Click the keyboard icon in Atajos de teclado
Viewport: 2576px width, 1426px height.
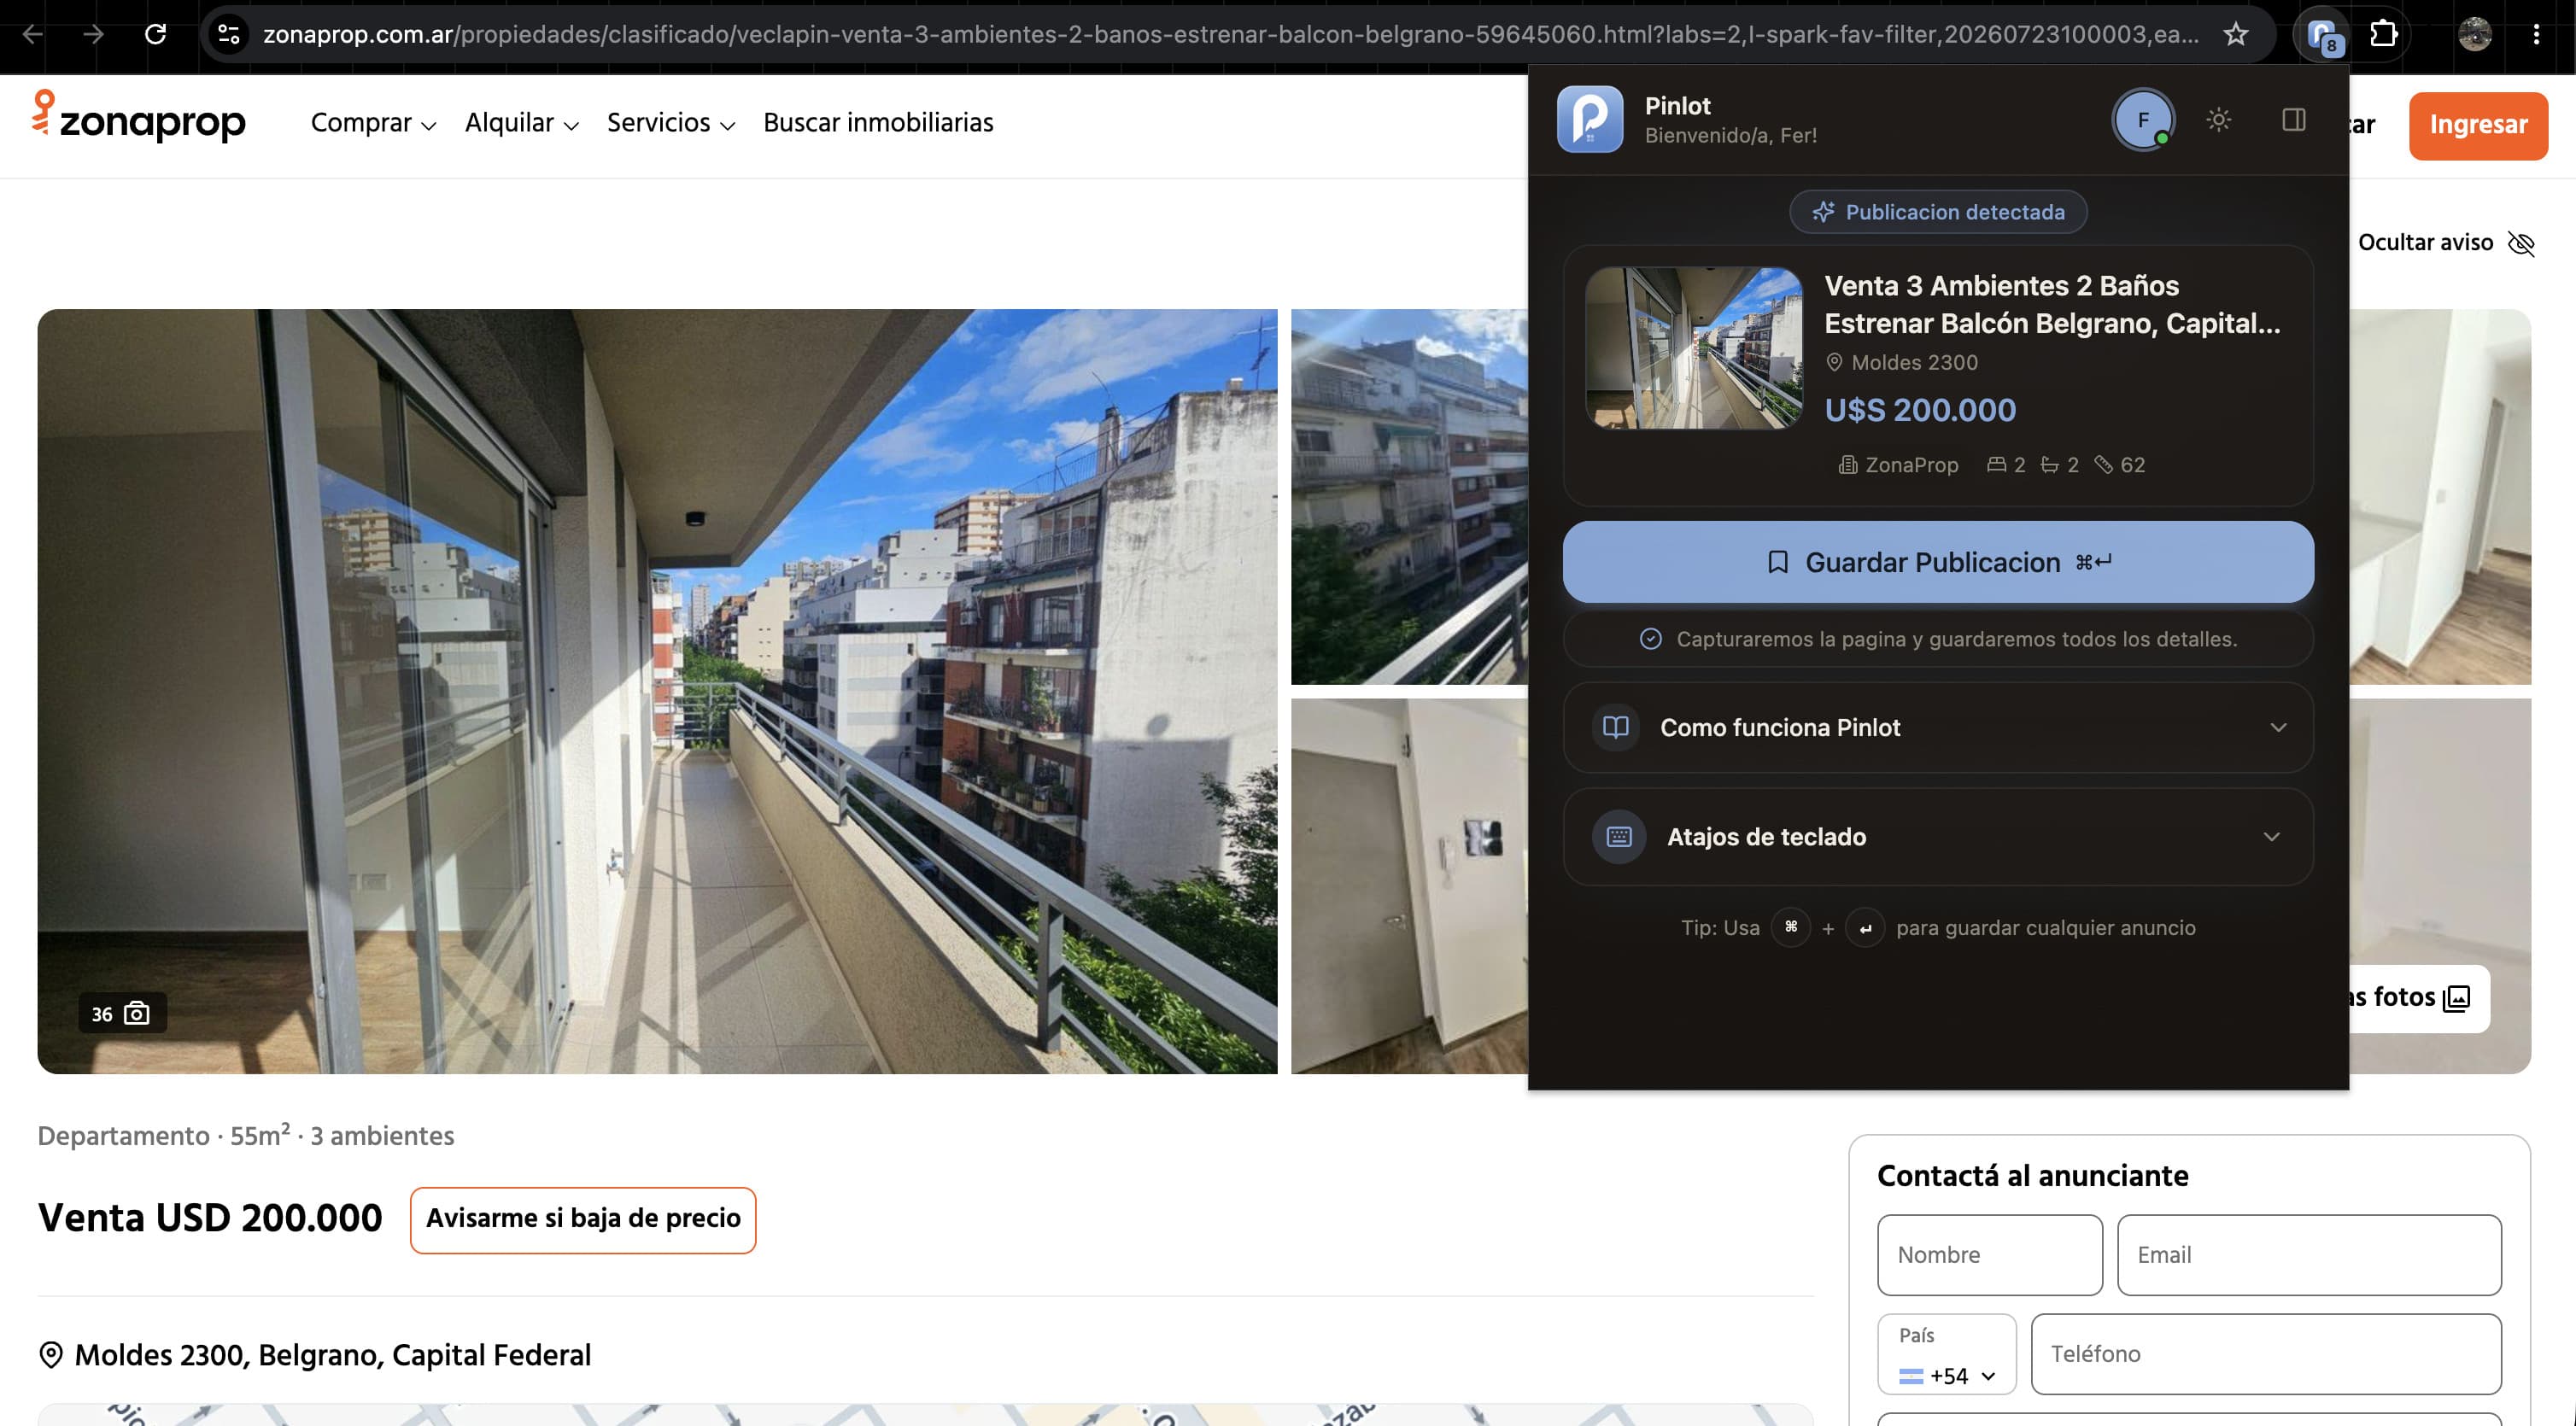coord(1619,836)
